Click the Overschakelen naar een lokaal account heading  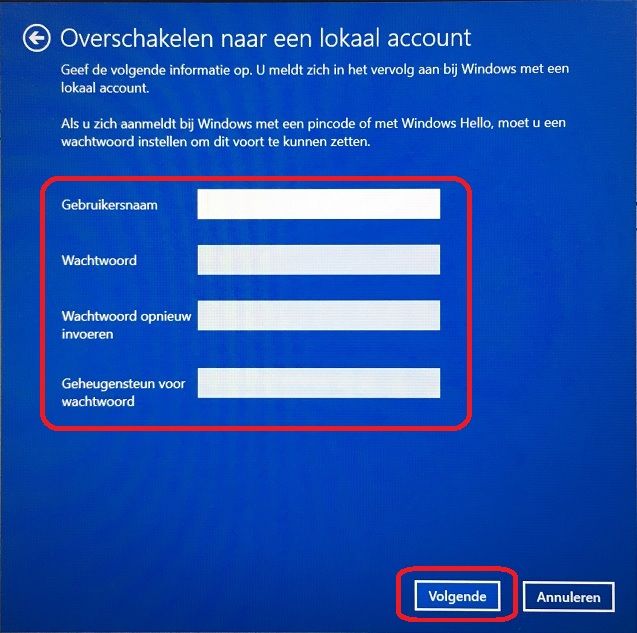point(266,38)
